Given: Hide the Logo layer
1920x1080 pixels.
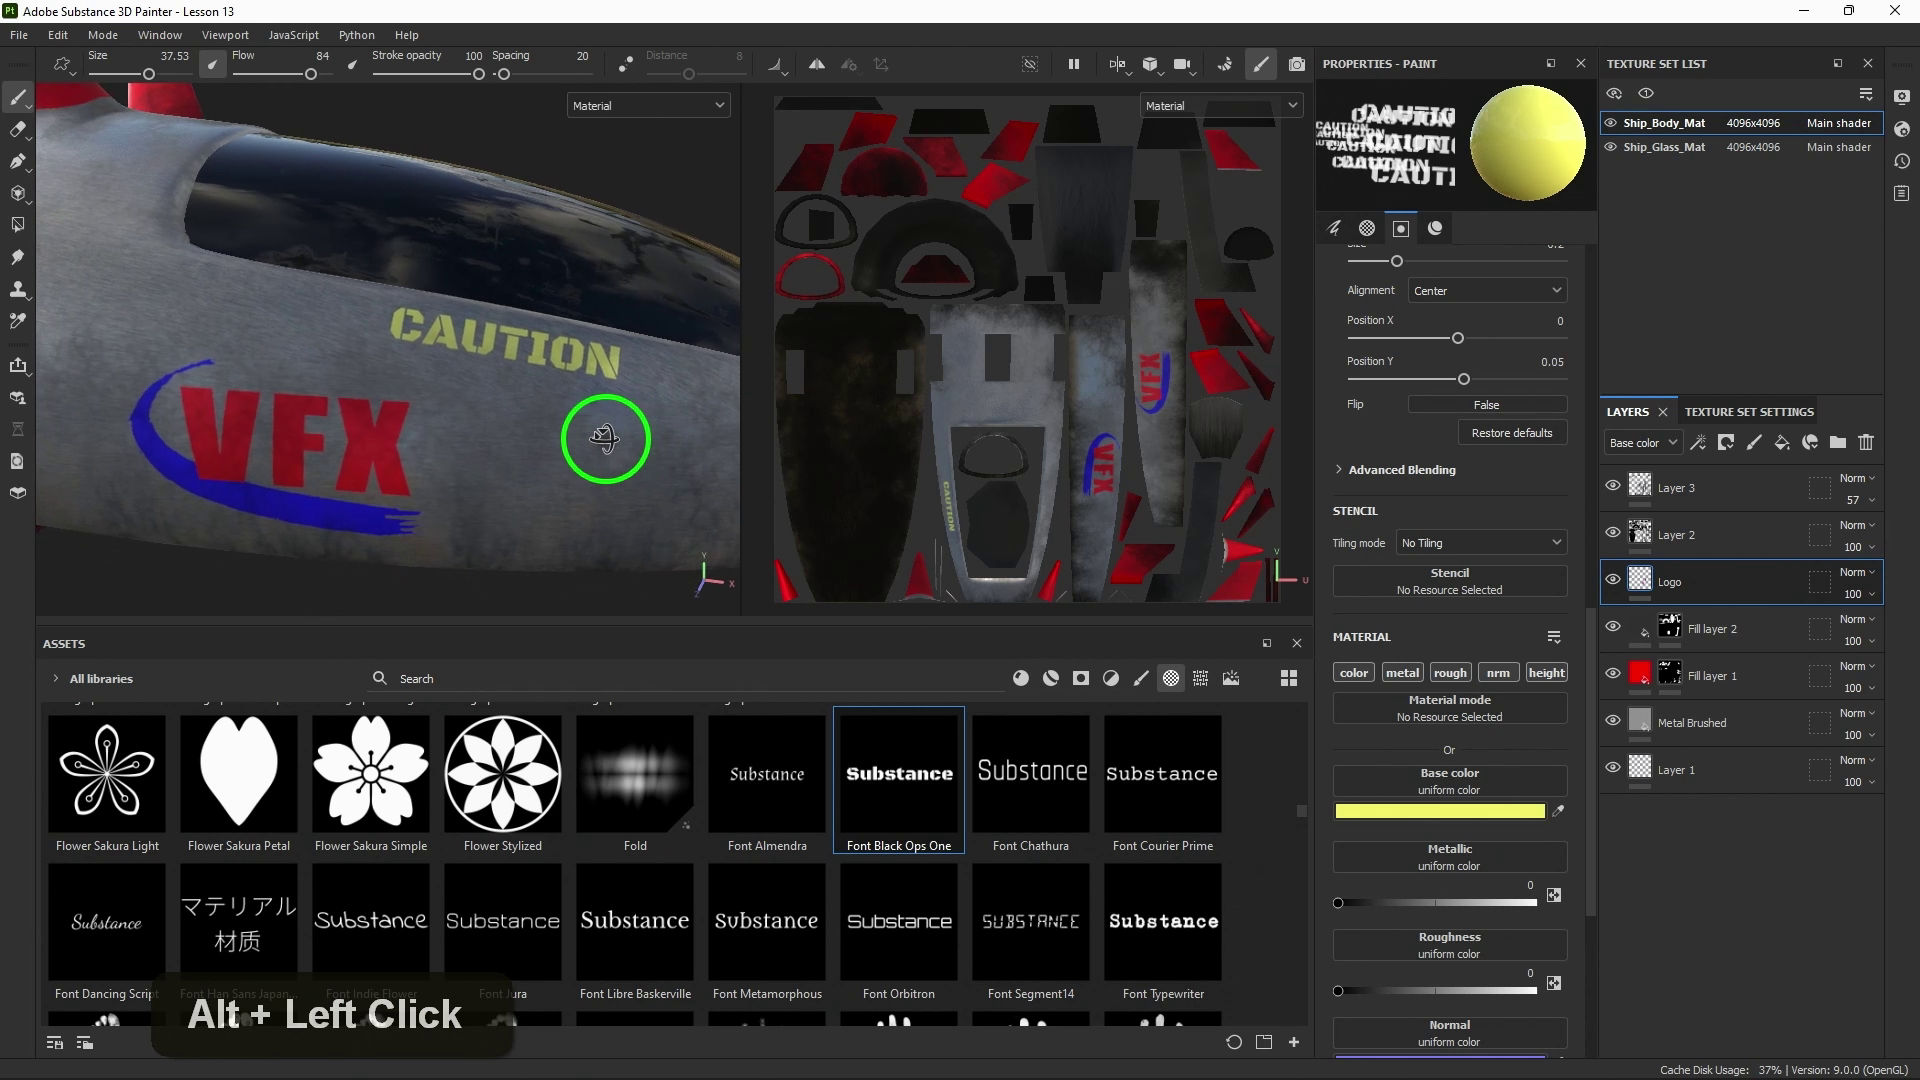Looking at the screenshot, I should tap(1613, 579).
